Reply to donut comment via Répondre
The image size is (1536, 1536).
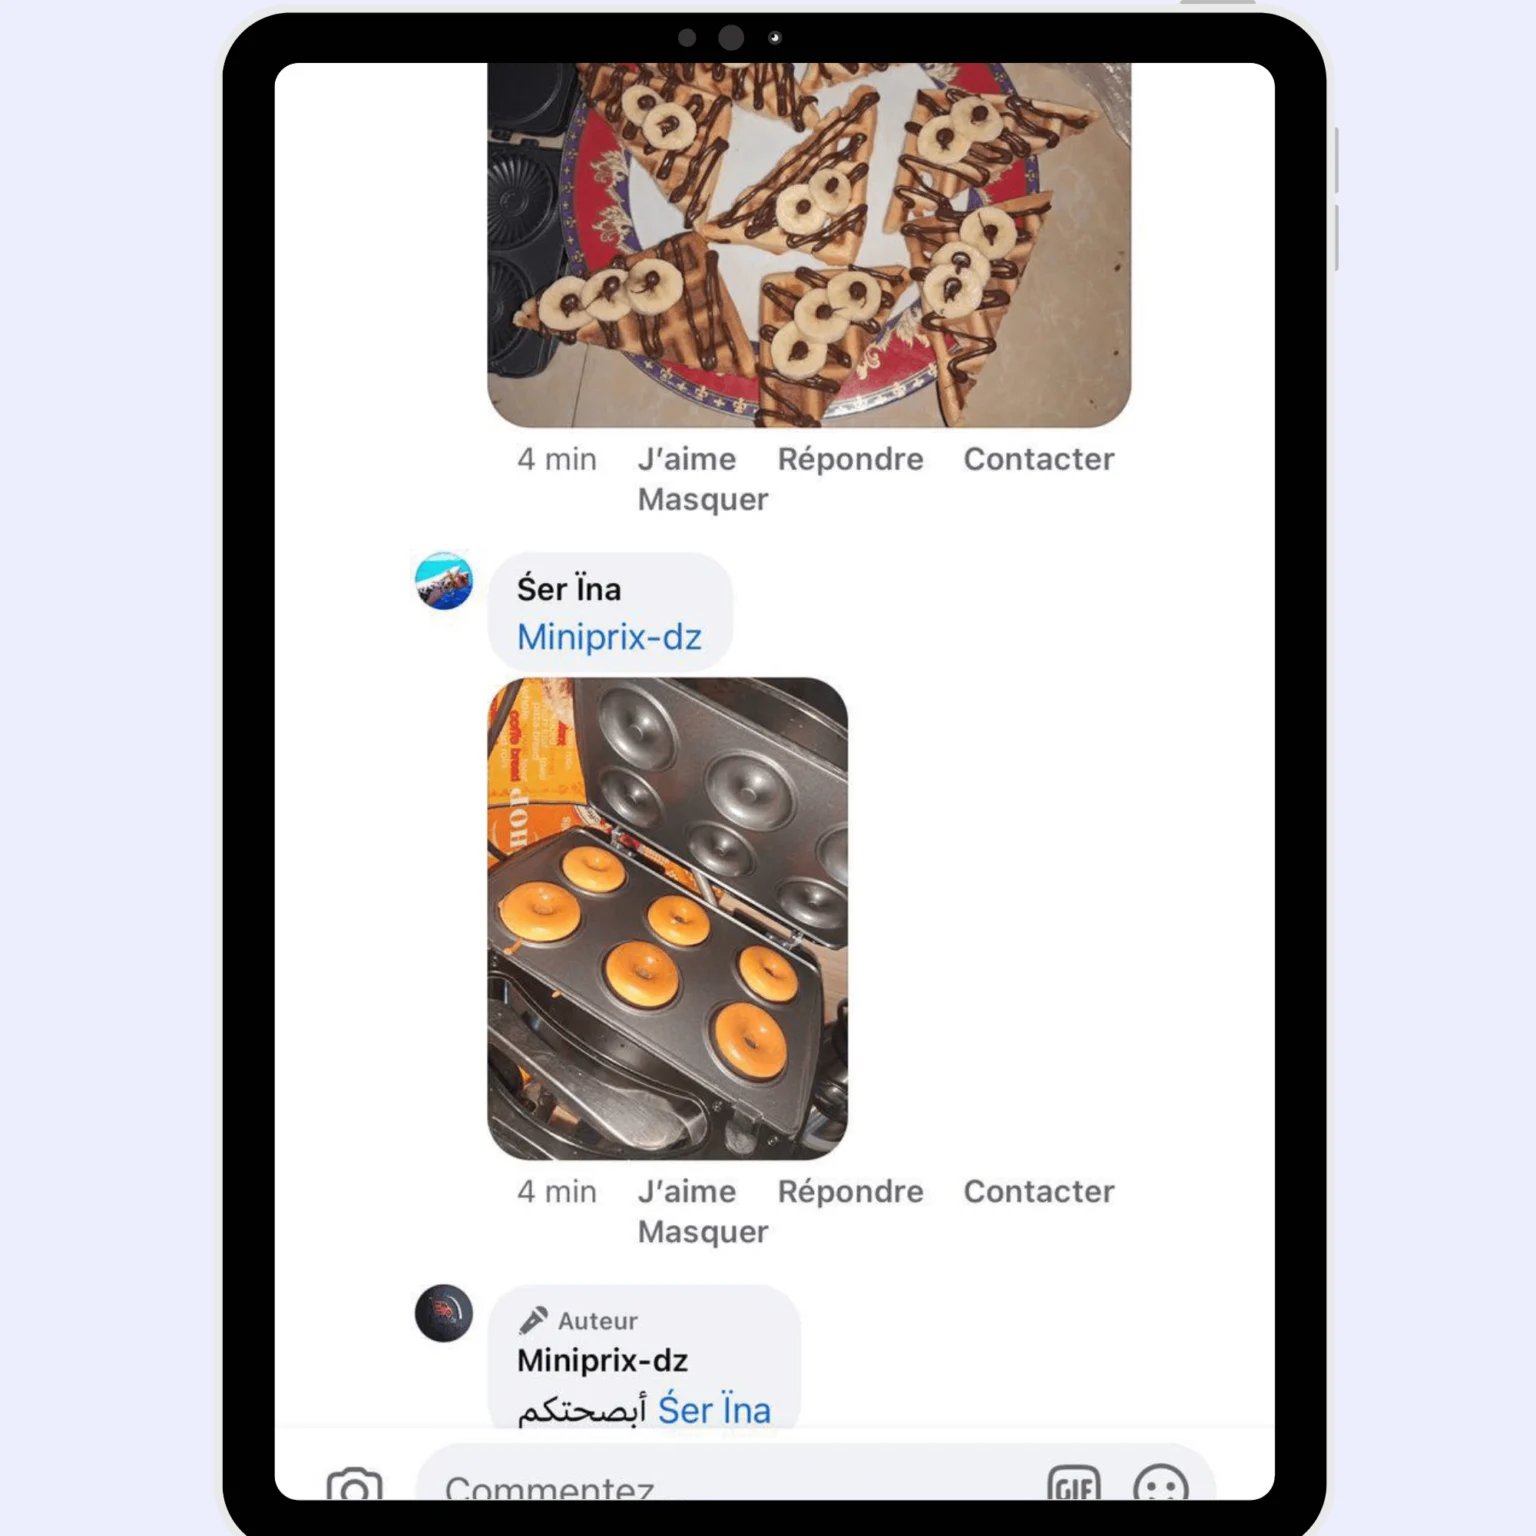851,1191
